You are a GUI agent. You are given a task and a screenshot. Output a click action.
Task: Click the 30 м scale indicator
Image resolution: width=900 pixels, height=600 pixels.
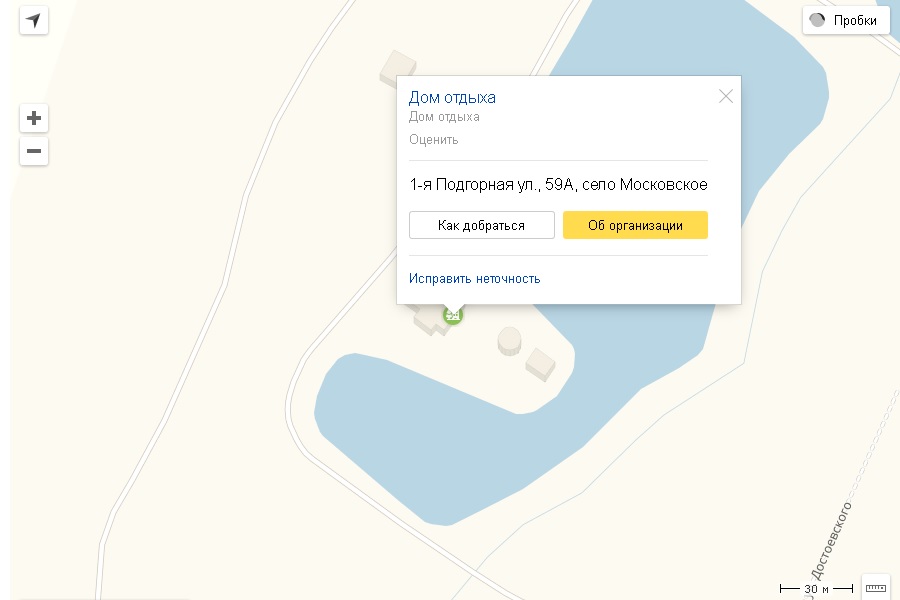tap(816, 589)
